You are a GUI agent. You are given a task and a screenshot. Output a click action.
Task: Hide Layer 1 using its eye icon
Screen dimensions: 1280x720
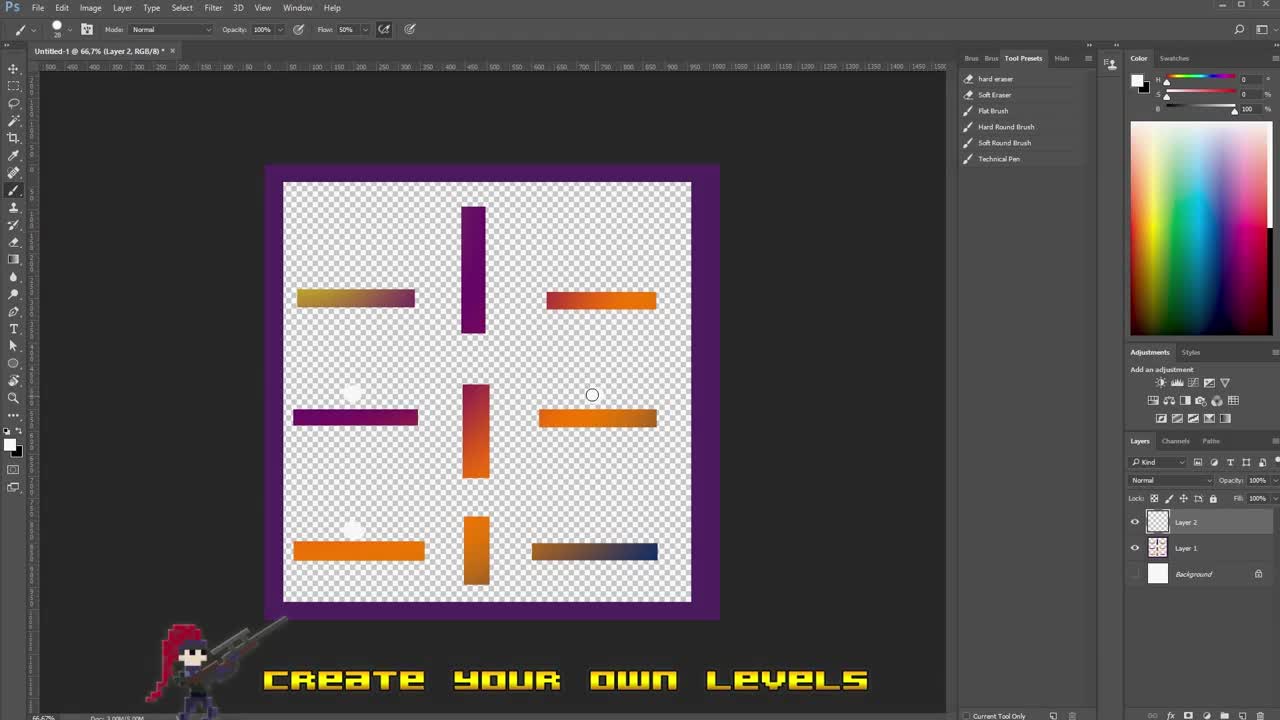1134,548
